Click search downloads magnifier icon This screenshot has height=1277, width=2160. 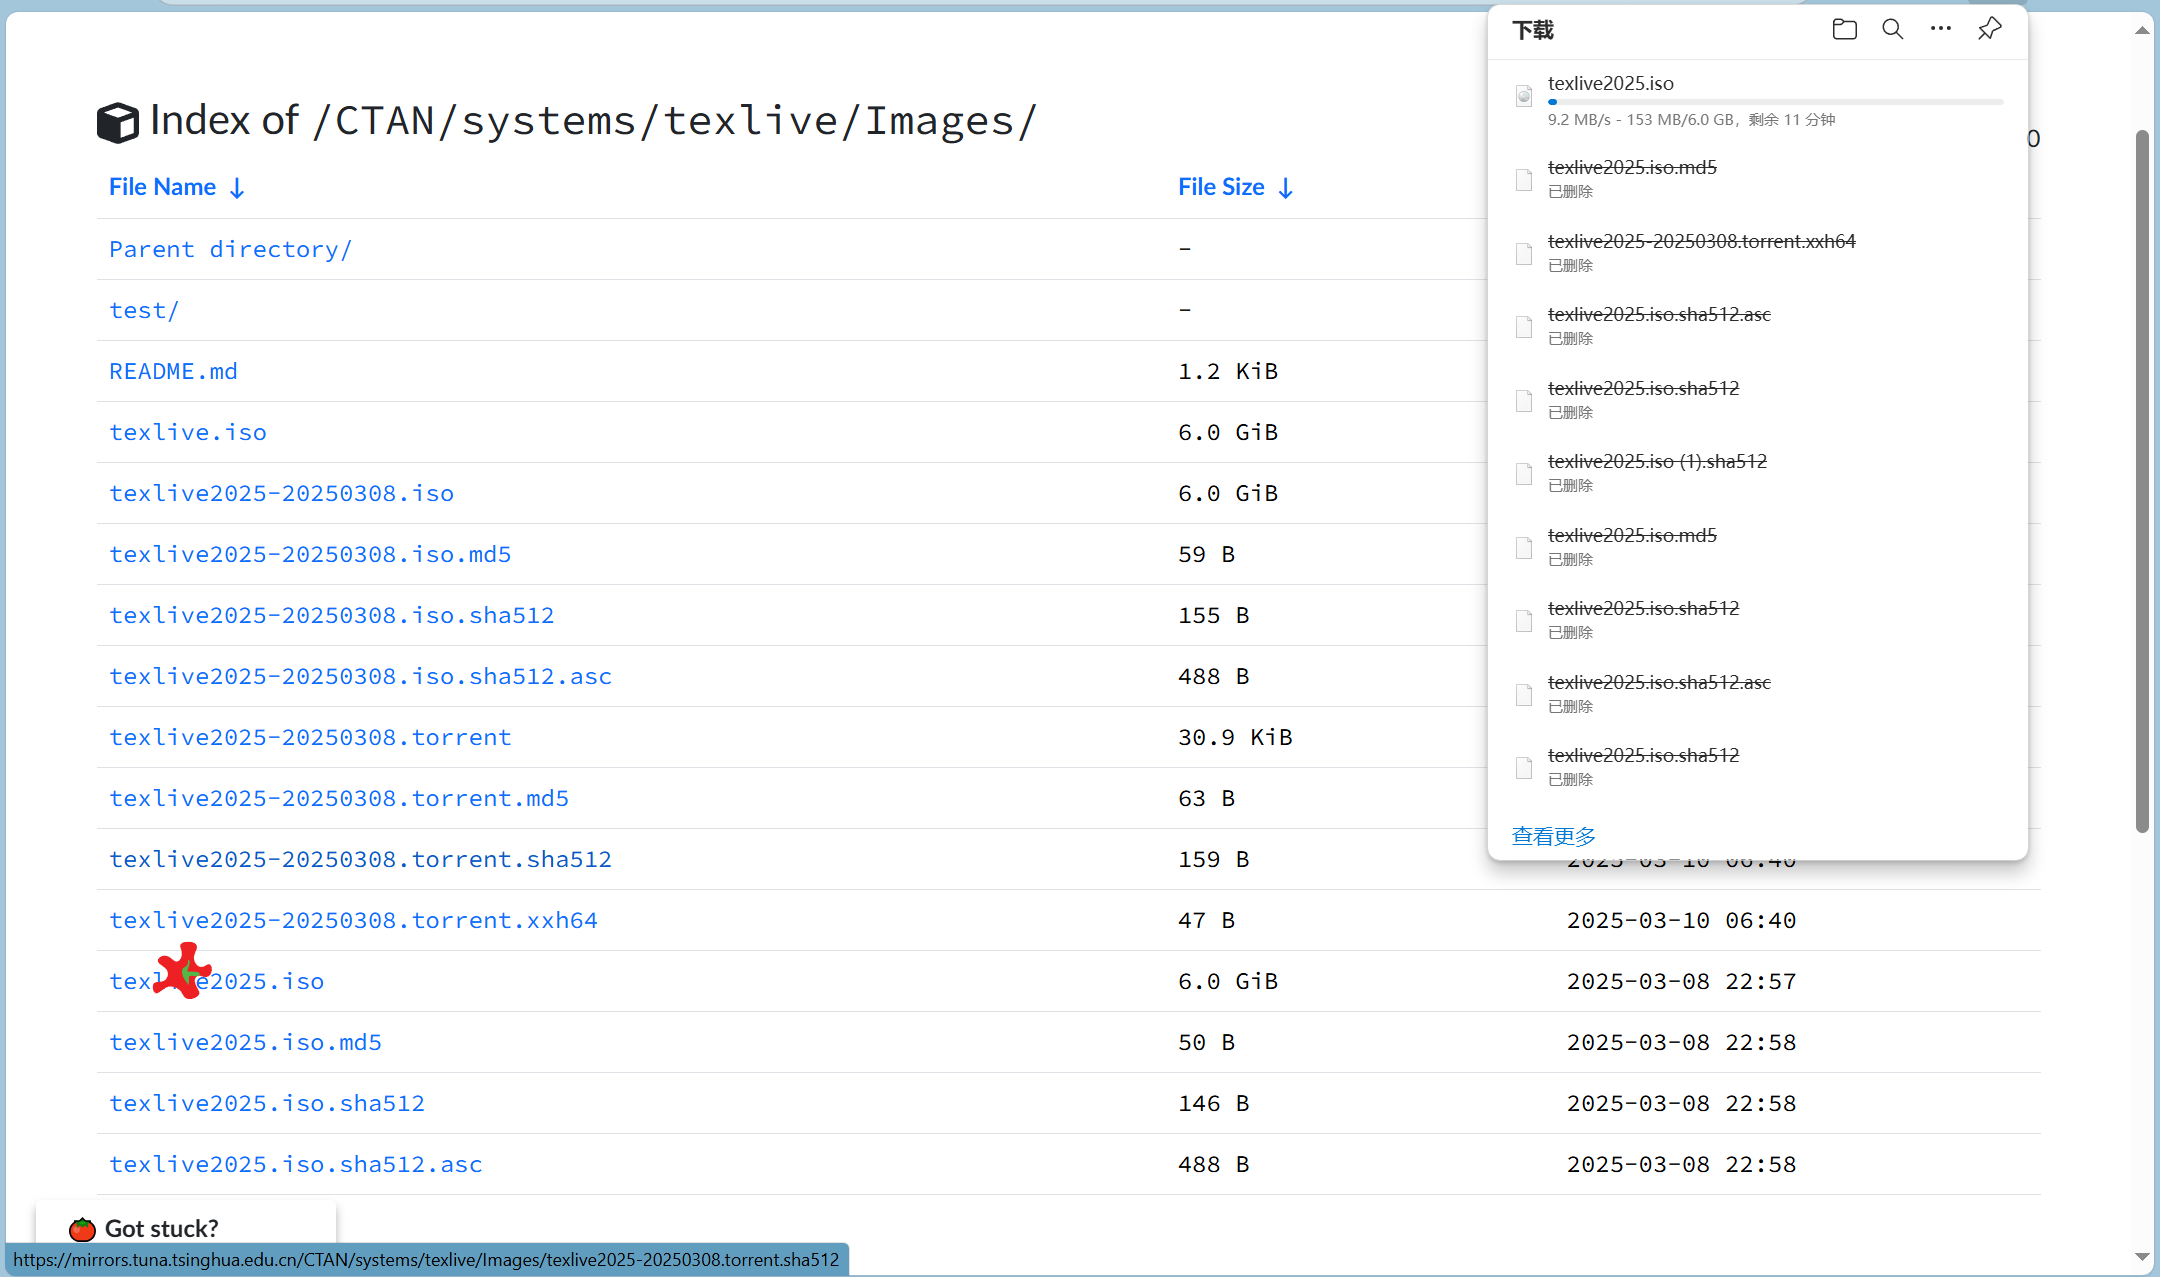pos(1892,29)
